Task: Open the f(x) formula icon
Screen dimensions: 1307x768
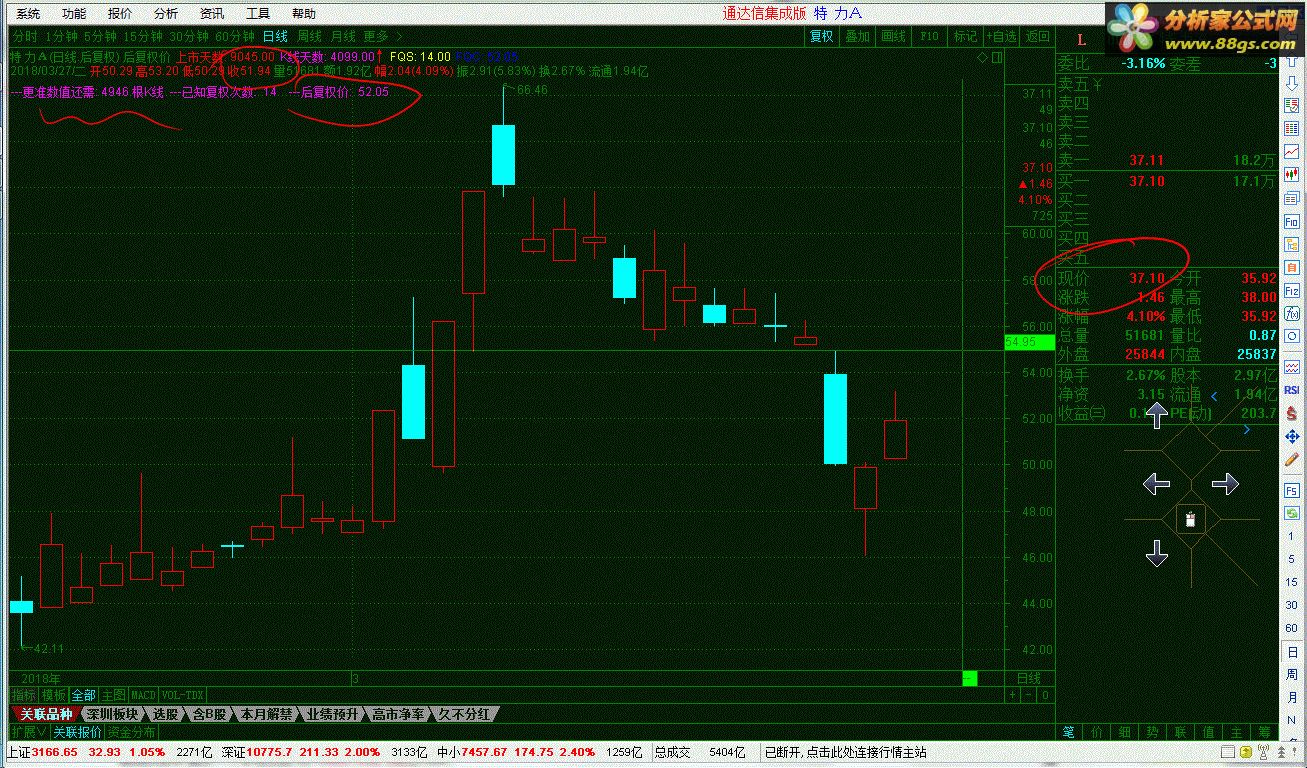Action: tap(1292, 313)
